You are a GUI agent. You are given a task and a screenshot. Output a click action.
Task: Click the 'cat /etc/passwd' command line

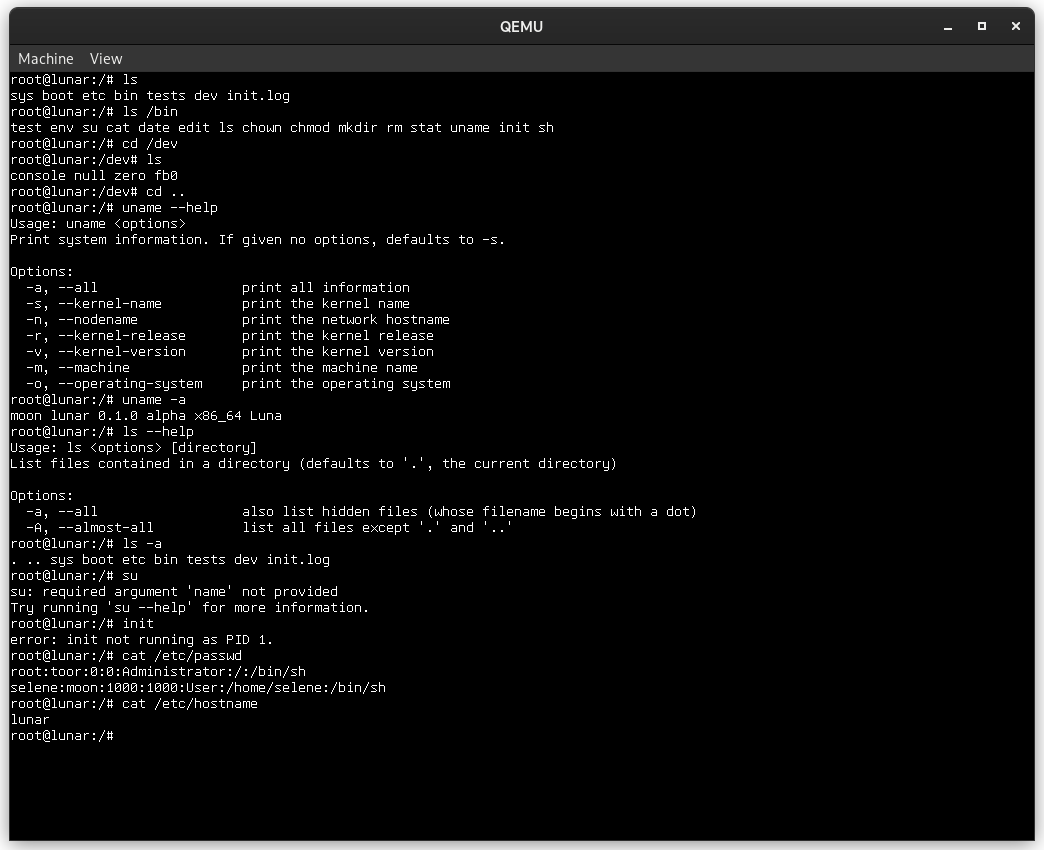(127, 656)
